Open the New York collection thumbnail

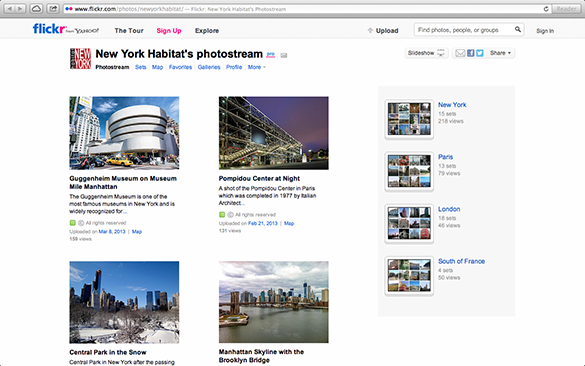409,119
